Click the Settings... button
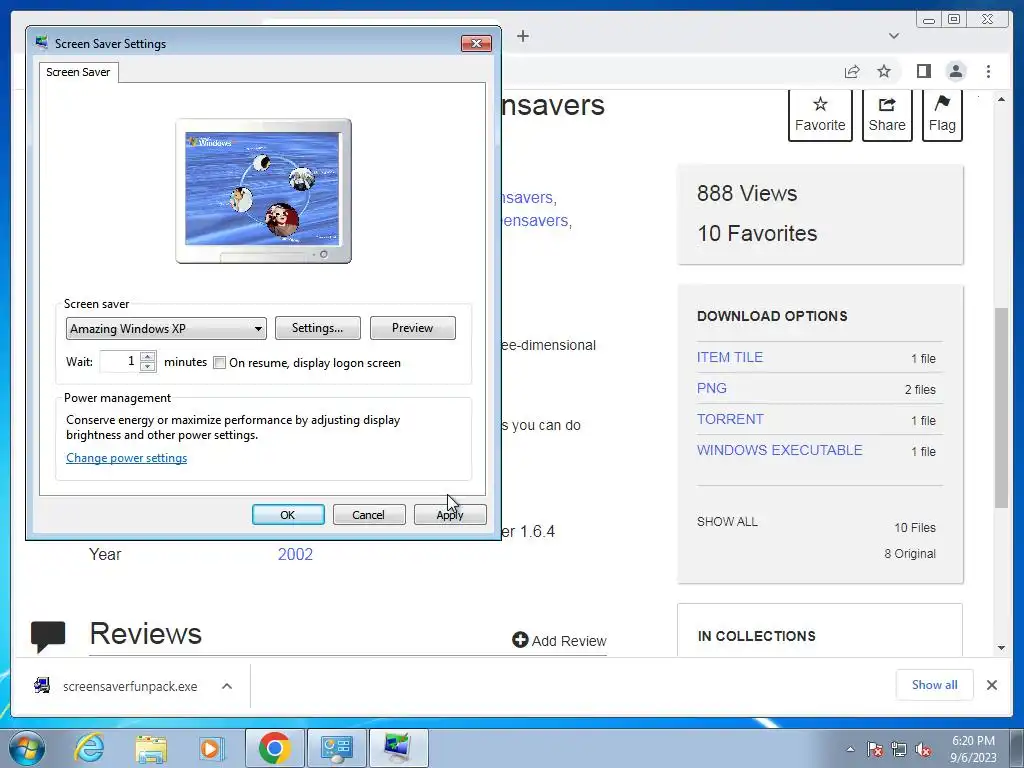Viewport: 1024px width, 768px height. pos(317,328)
